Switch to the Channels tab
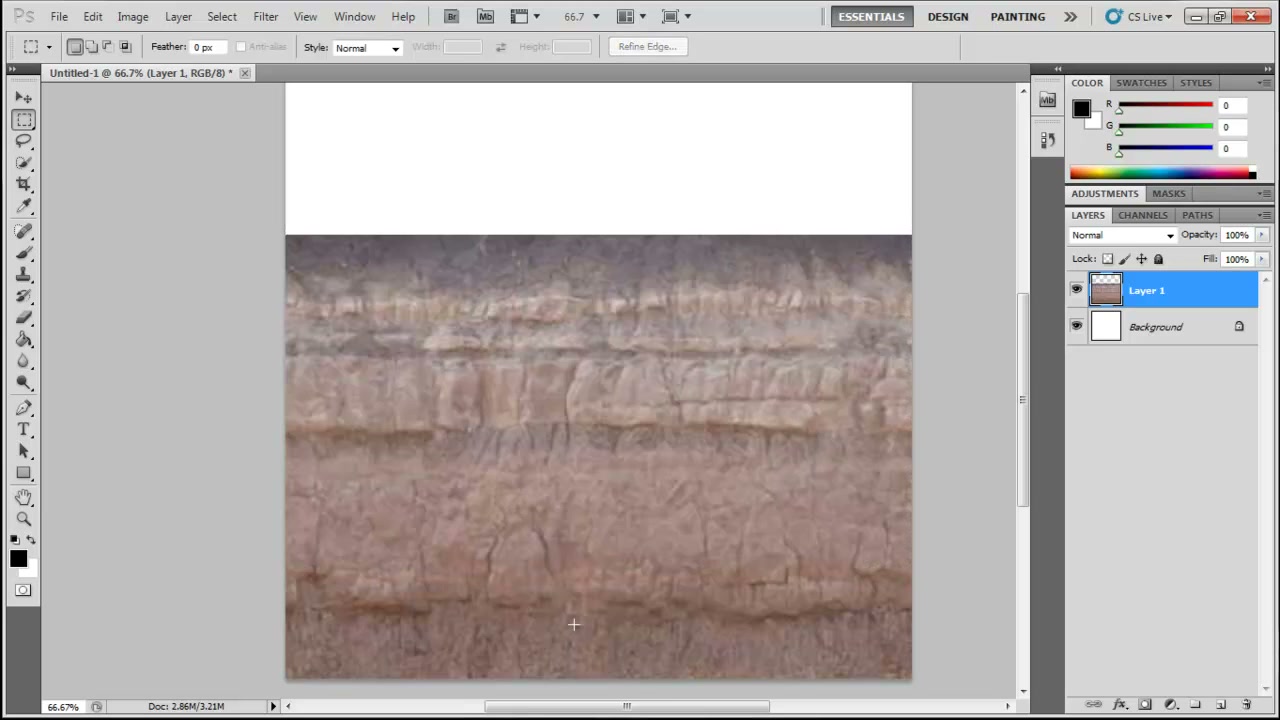Image resolution: width=1280 pixels, height=720 pixels. click(1142, 215)
